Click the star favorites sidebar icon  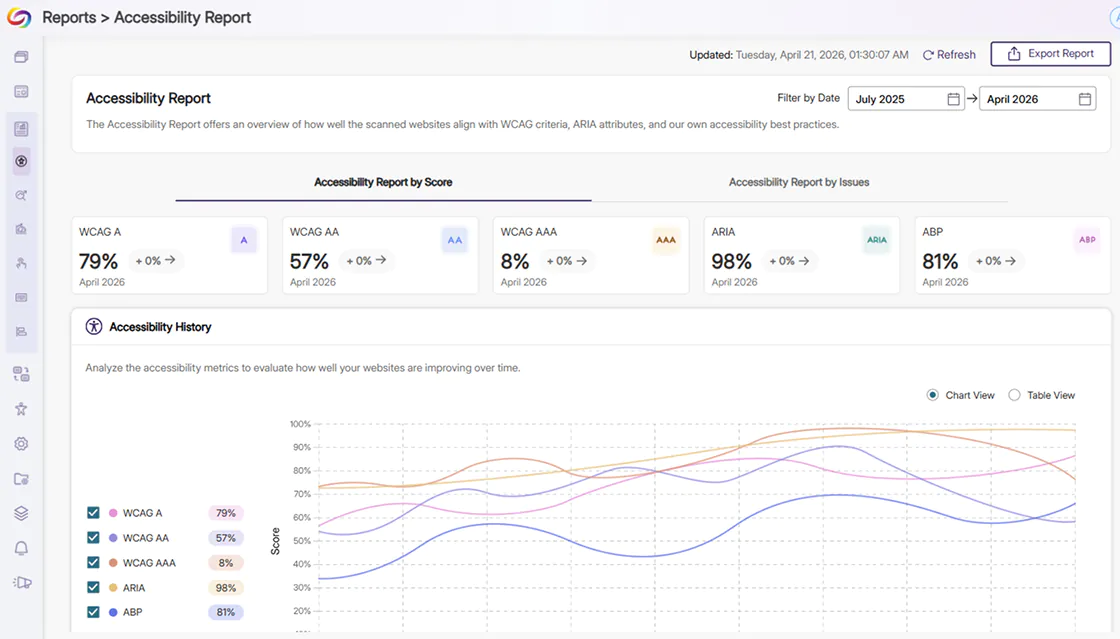click(x=21, y=408)
